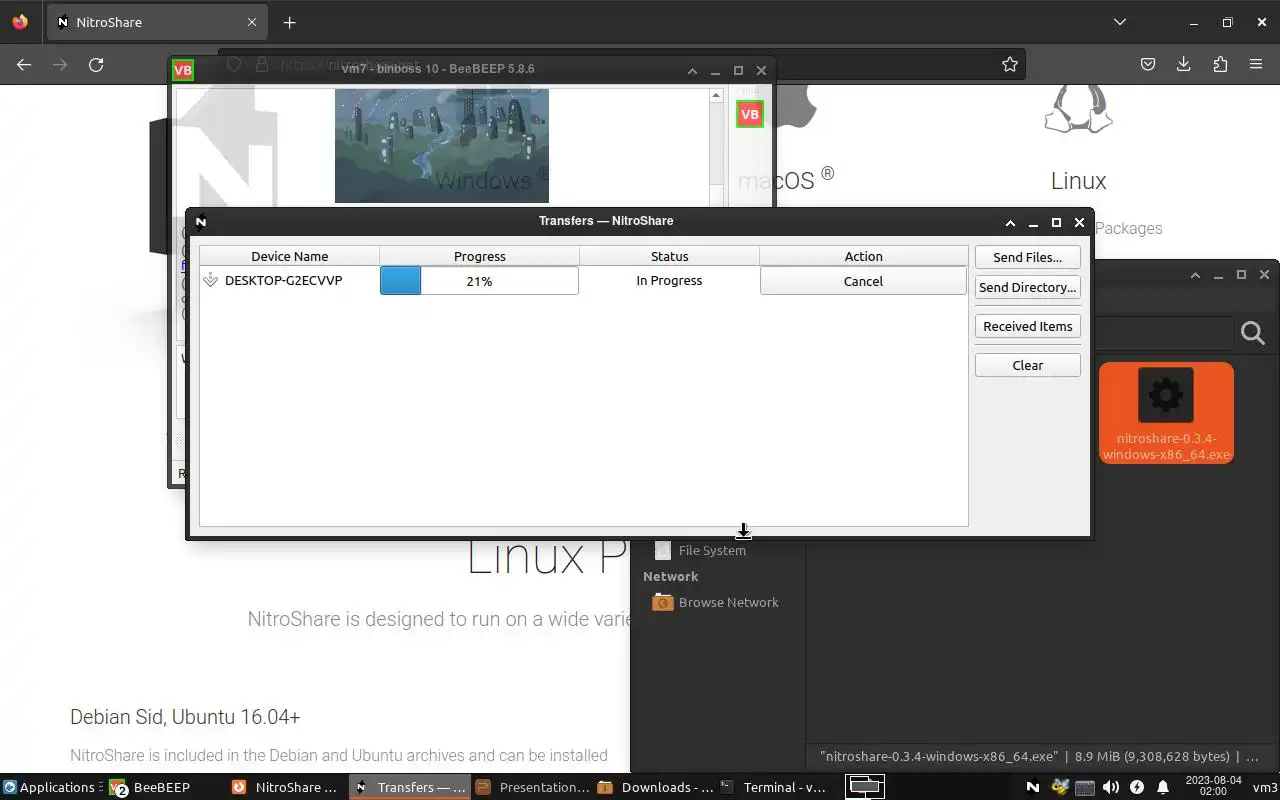
Task: Switch to BeeBEEP in the taskbar
Action: click(165, 787)
